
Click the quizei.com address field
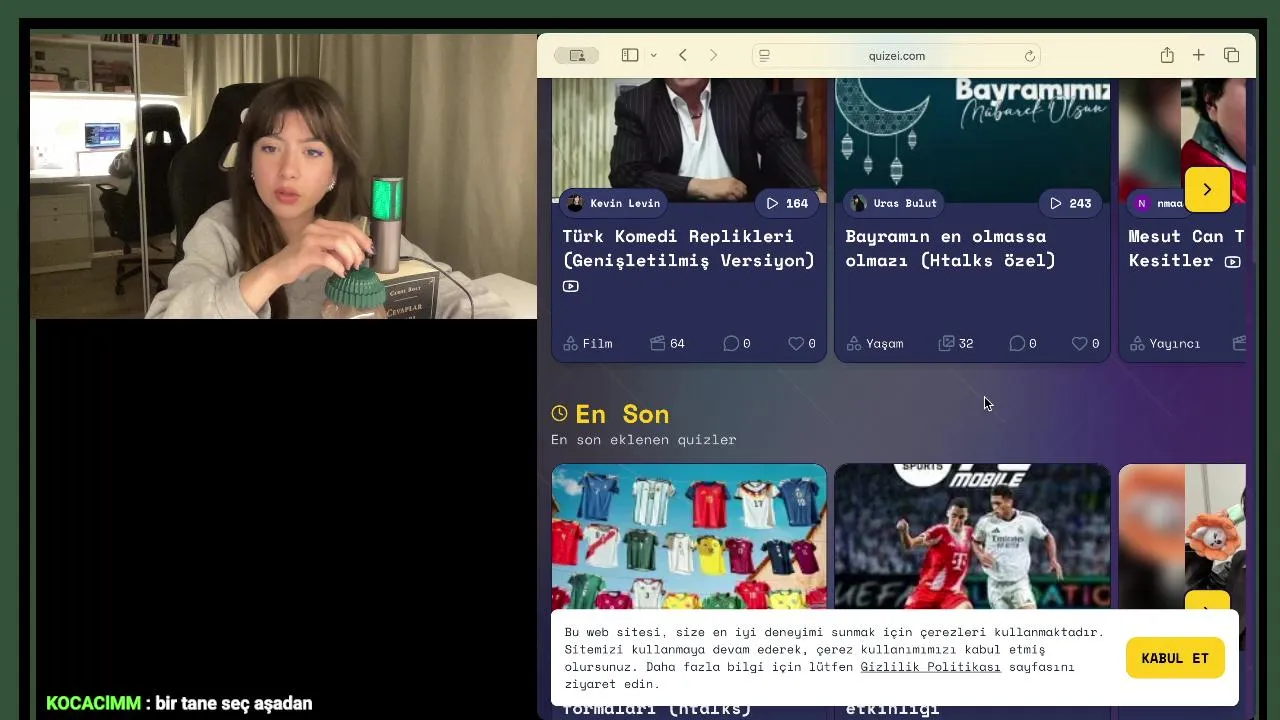pyautogui.click(x=897, y=56)
